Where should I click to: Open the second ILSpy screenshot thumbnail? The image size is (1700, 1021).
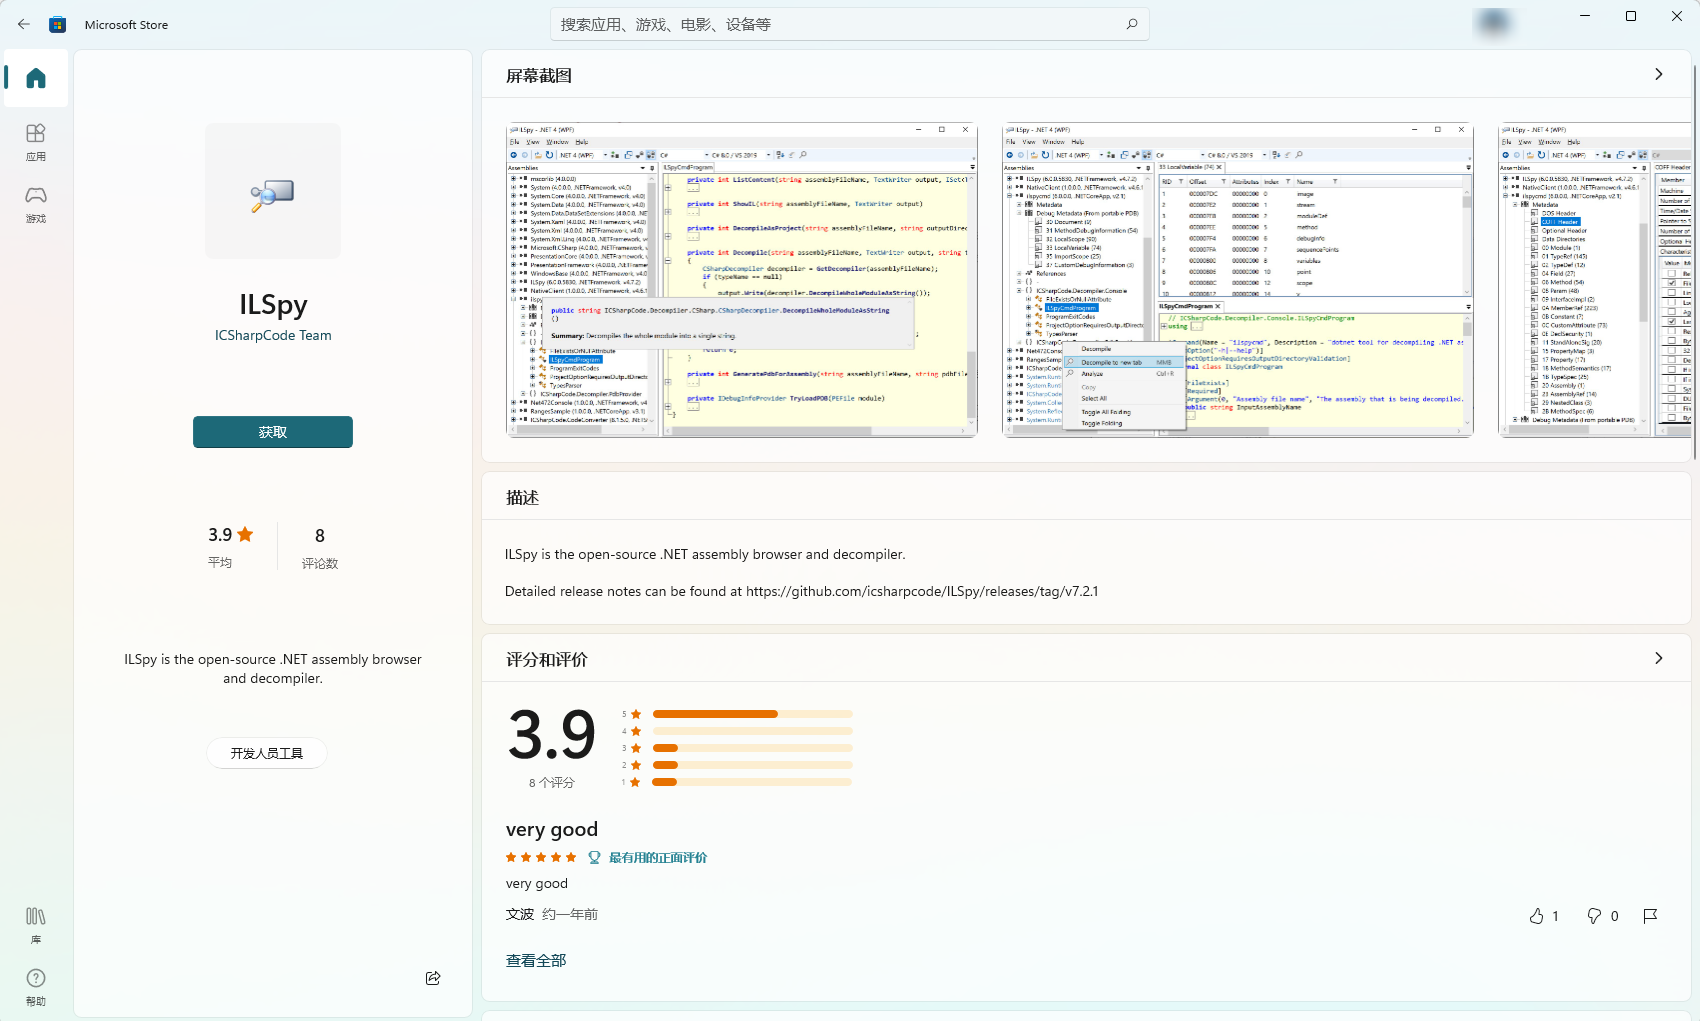point(1238,280)
